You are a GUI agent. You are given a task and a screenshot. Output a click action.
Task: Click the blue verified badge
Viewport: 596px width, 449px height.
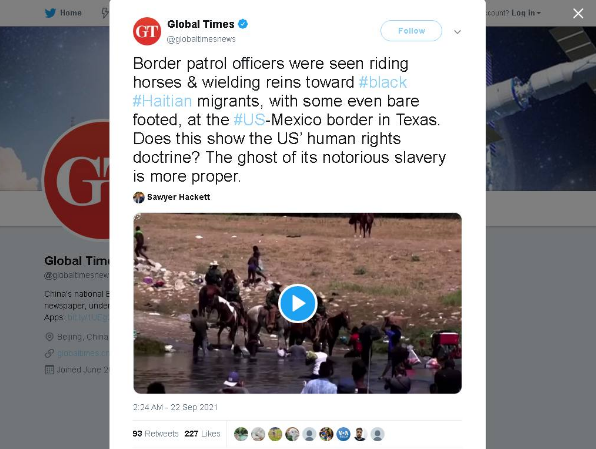click(x=243, y=24)
